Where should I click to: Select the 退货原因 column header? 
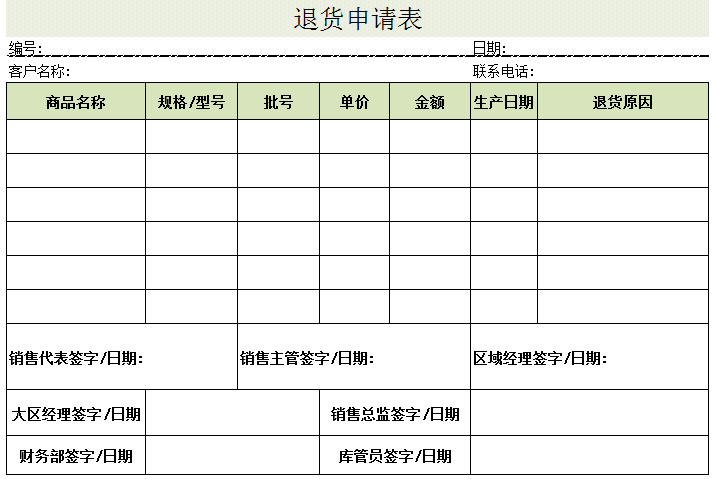[623, 101]
